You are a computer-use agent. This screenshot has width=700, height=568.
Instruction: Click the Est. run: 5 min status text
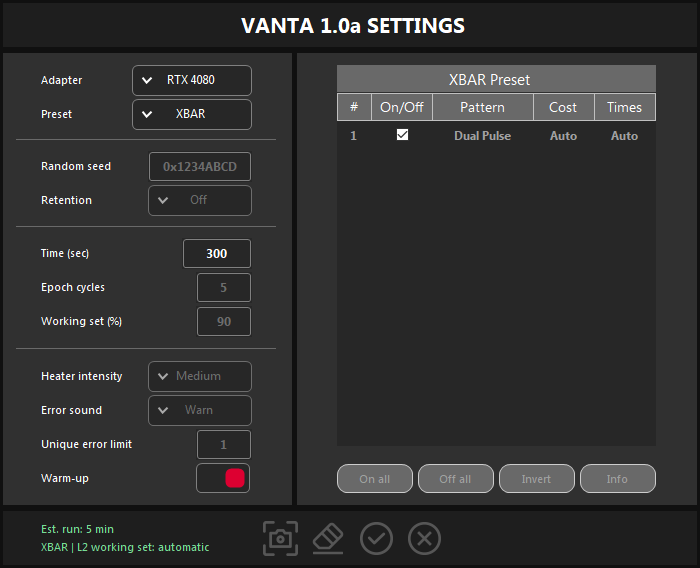pos(77,529)
